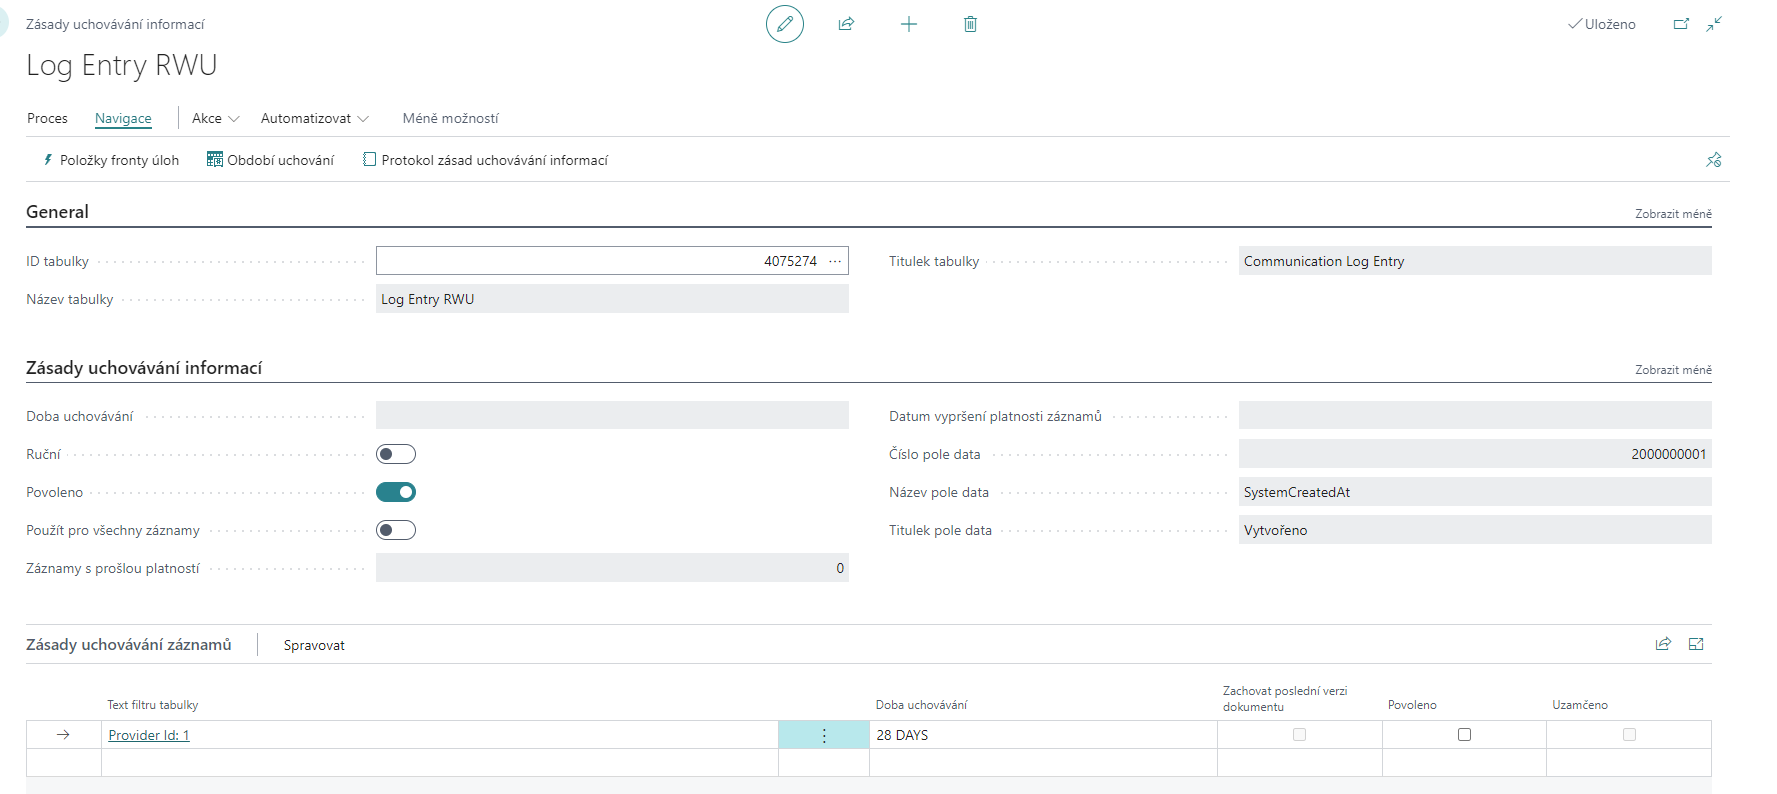Click the ID tabulky lookup ellipsis button

point(835,261)
